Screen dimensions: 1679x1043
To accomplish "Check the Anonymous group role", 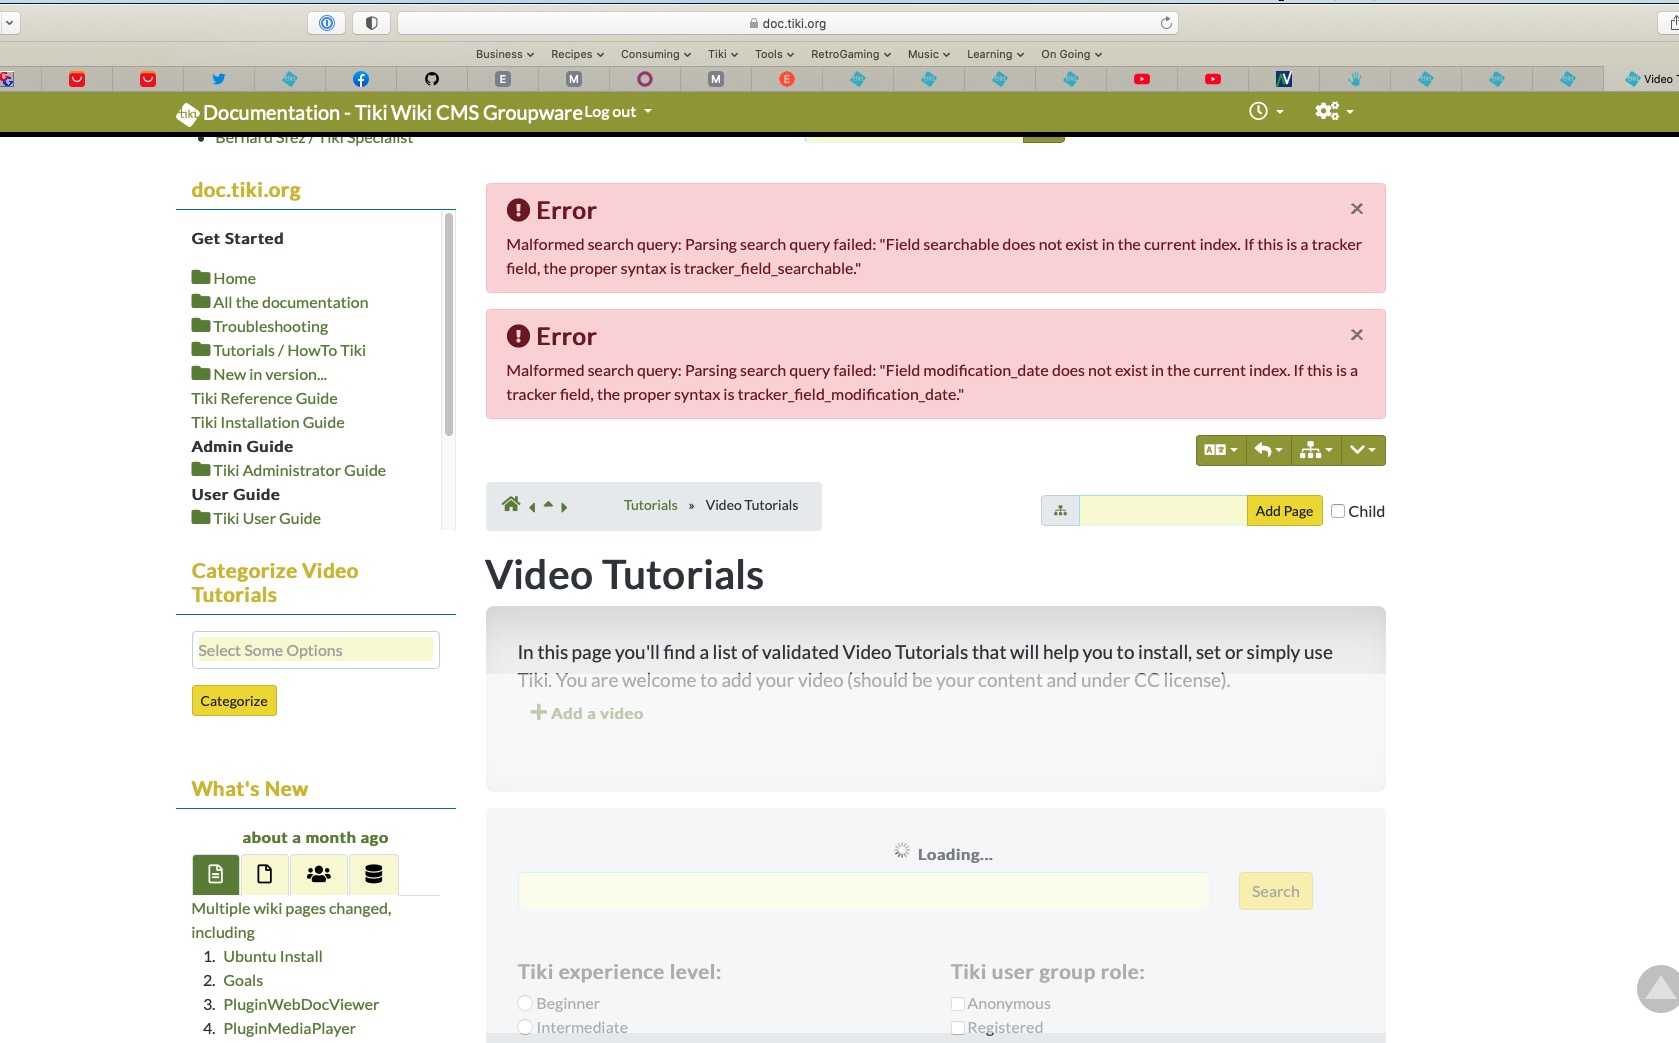I will [957, 1003].
